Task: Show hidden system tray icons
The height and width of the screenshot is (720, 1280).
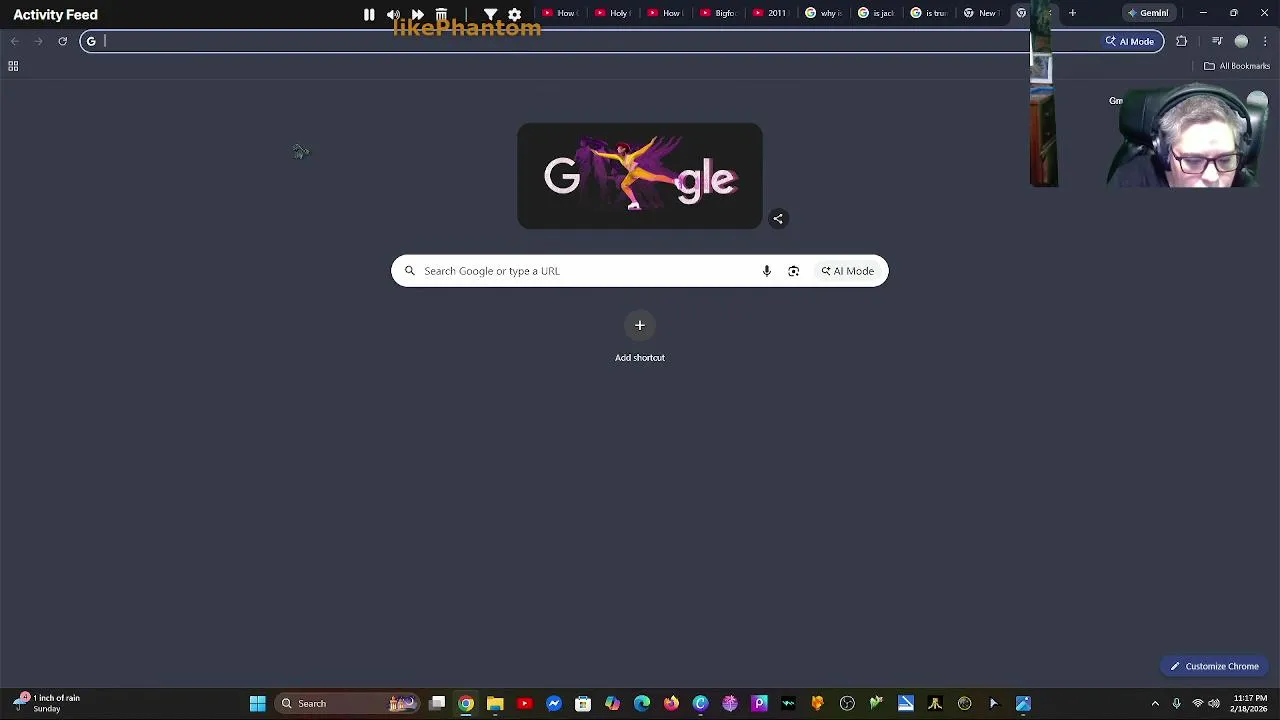Action: 1155,703
